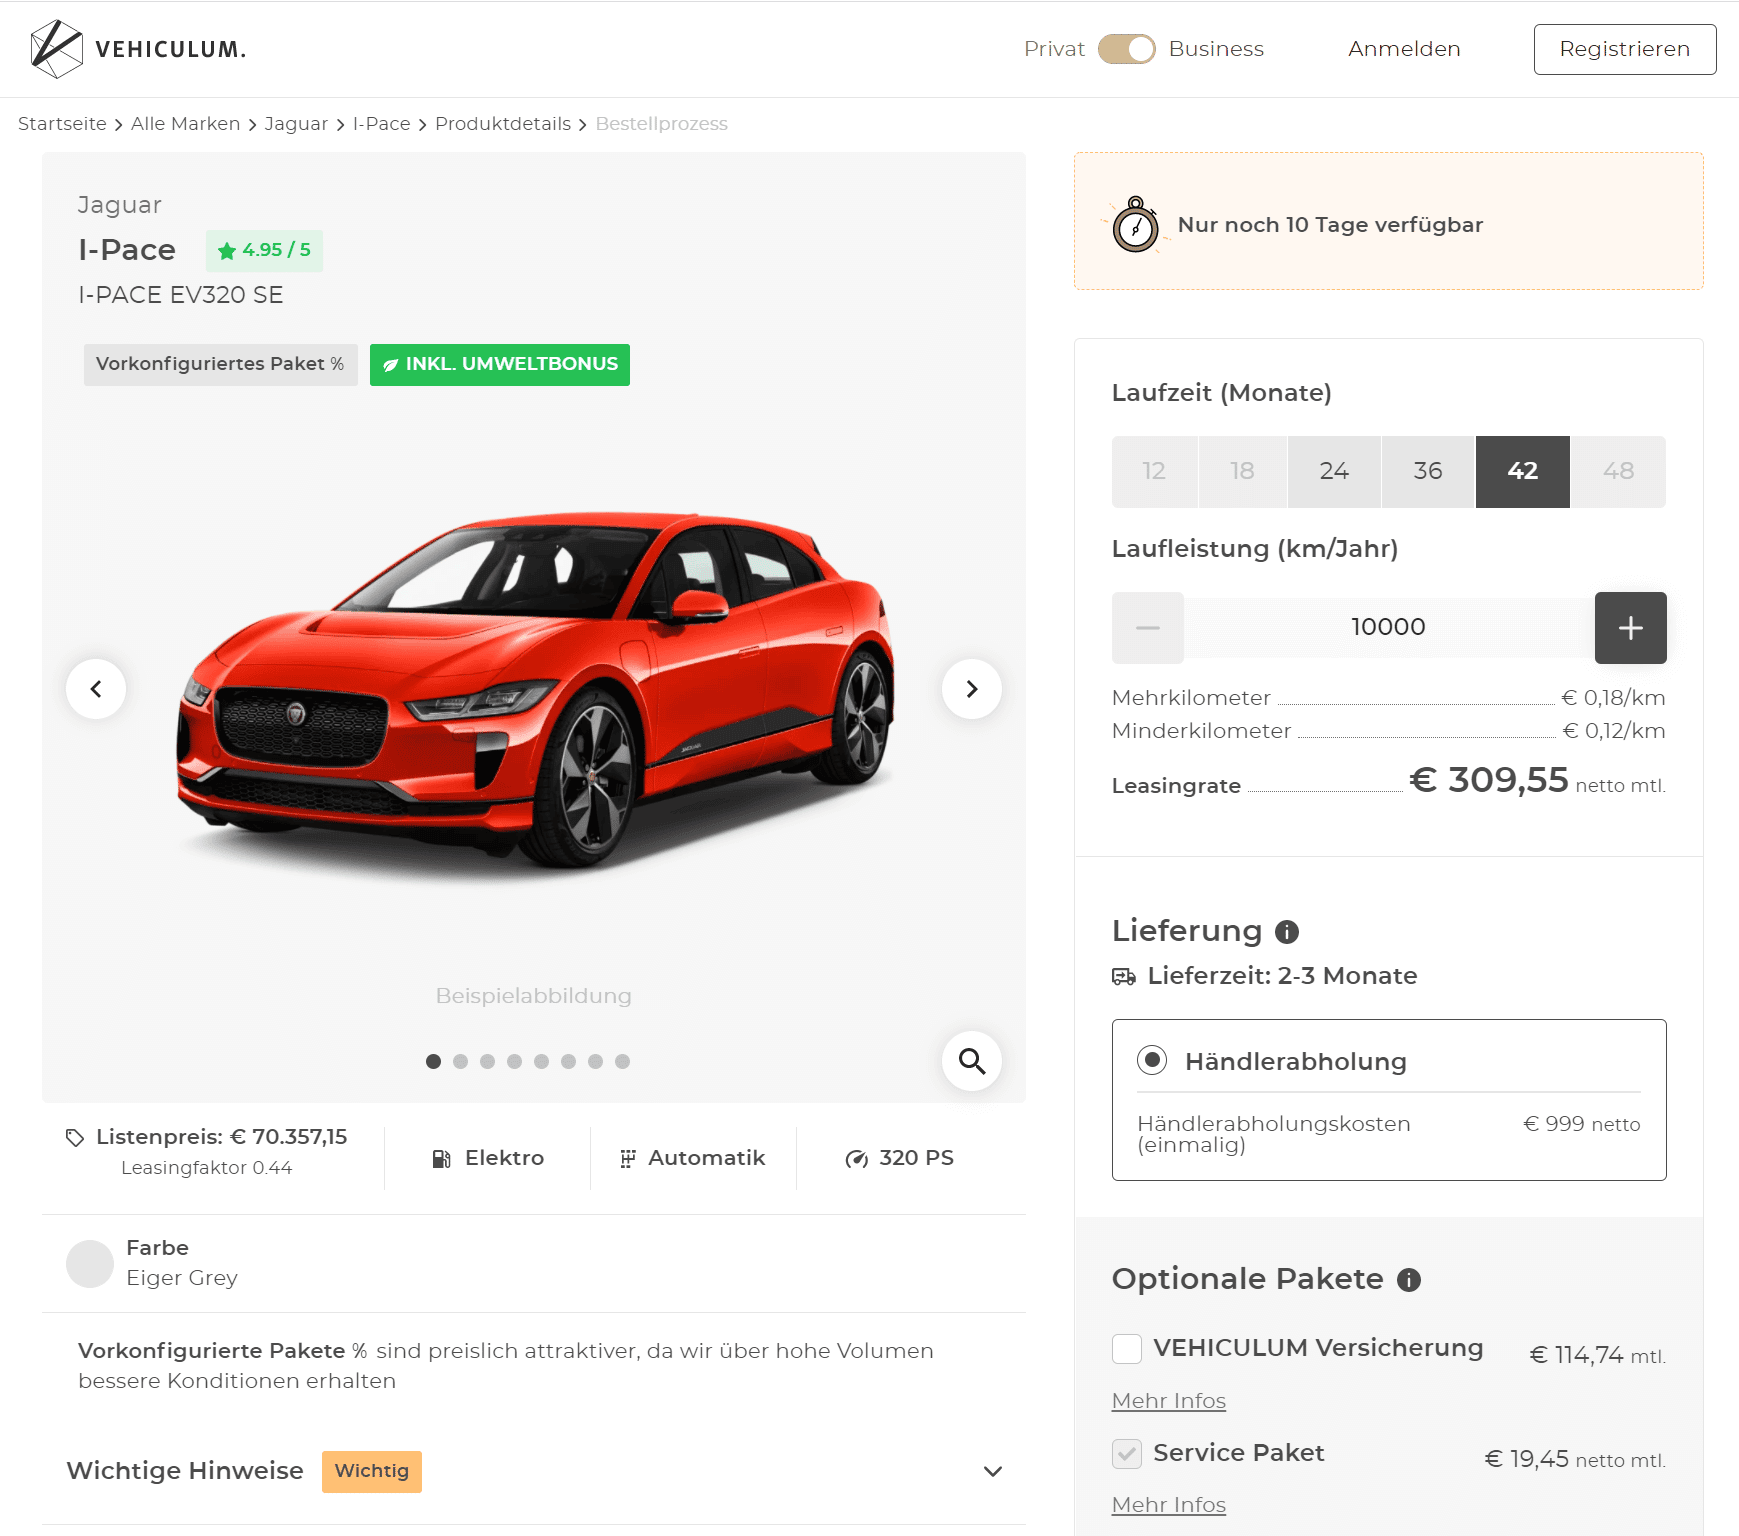This screenshot has width=1739, height=1536.
Task: Click the '€ 309,55' Leasingrate value
Action: click(x=1489, y=780)
